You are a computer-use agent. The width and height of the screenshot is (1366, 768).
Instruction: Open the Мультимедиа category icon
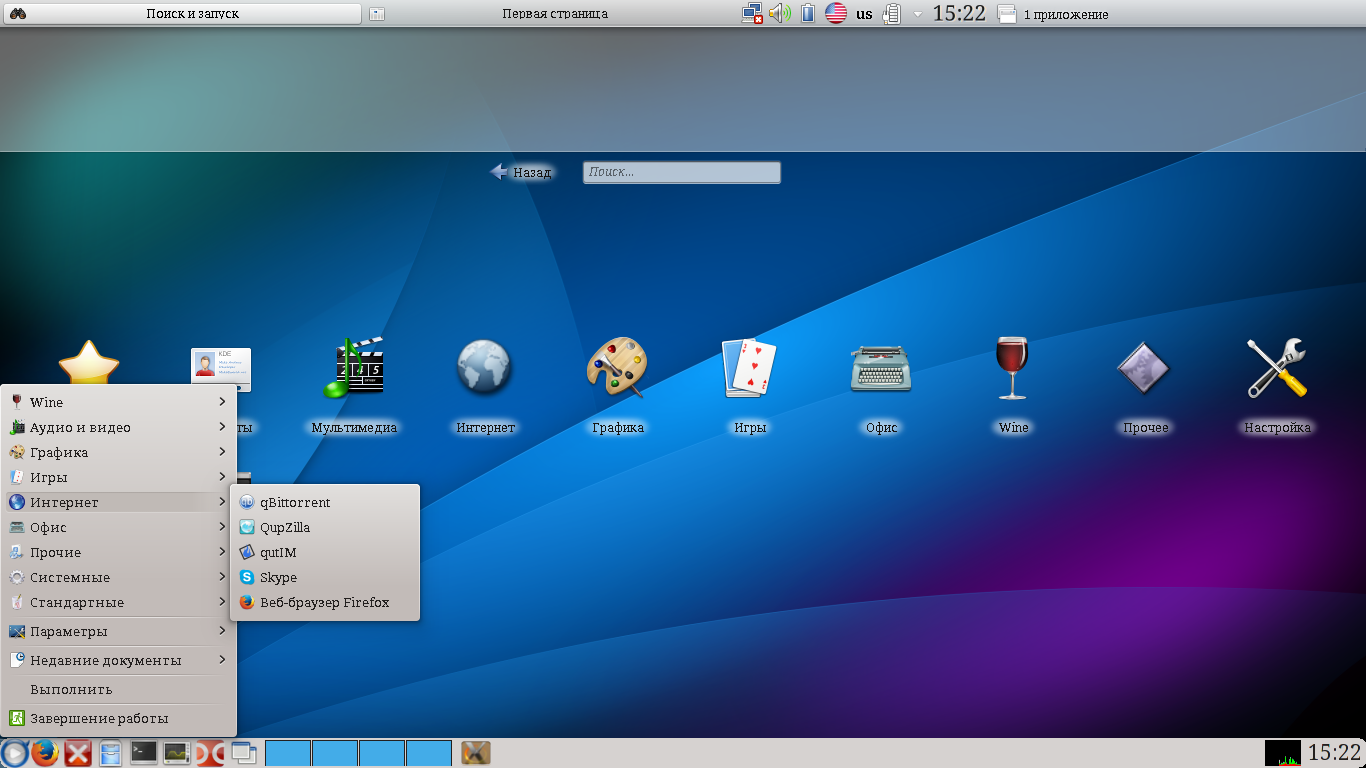coord(353,368)
